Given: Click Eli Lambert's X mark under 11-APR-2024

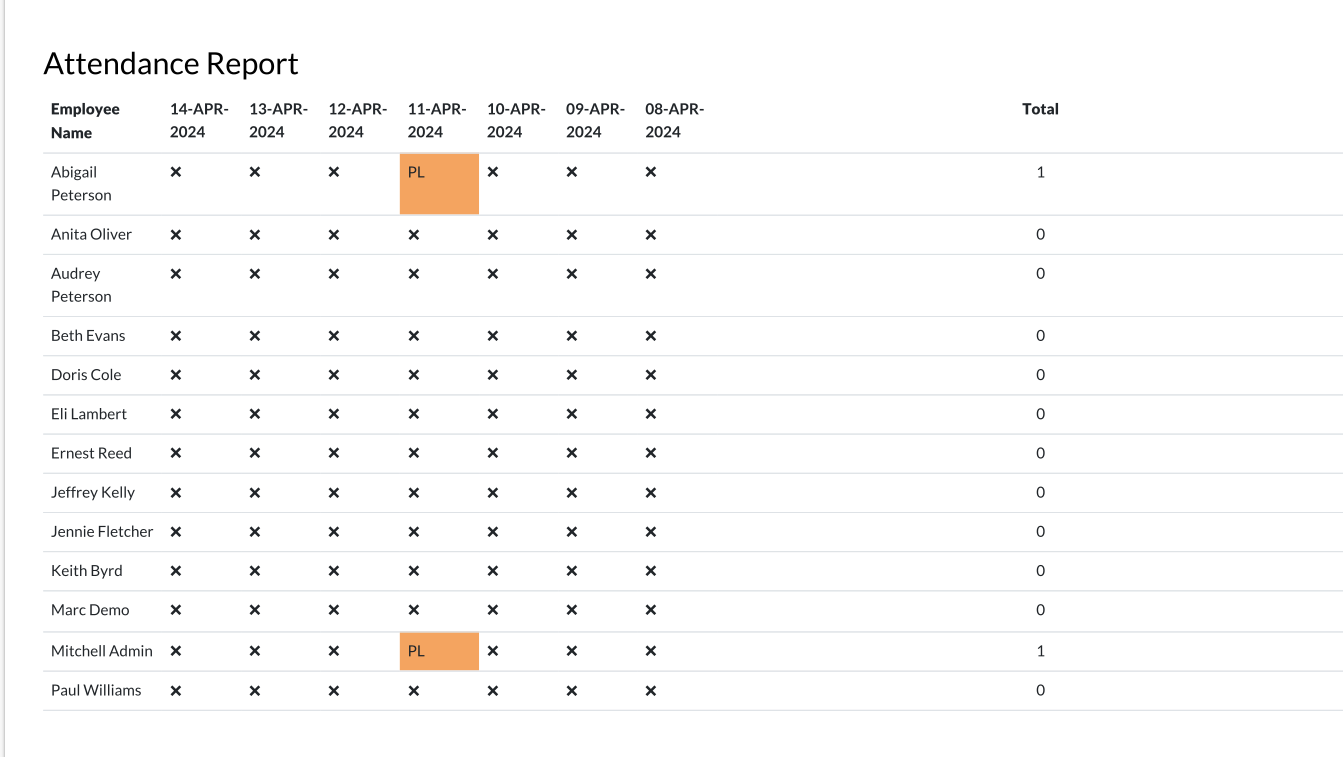Looking at the screenshot, I should [413, 414].
